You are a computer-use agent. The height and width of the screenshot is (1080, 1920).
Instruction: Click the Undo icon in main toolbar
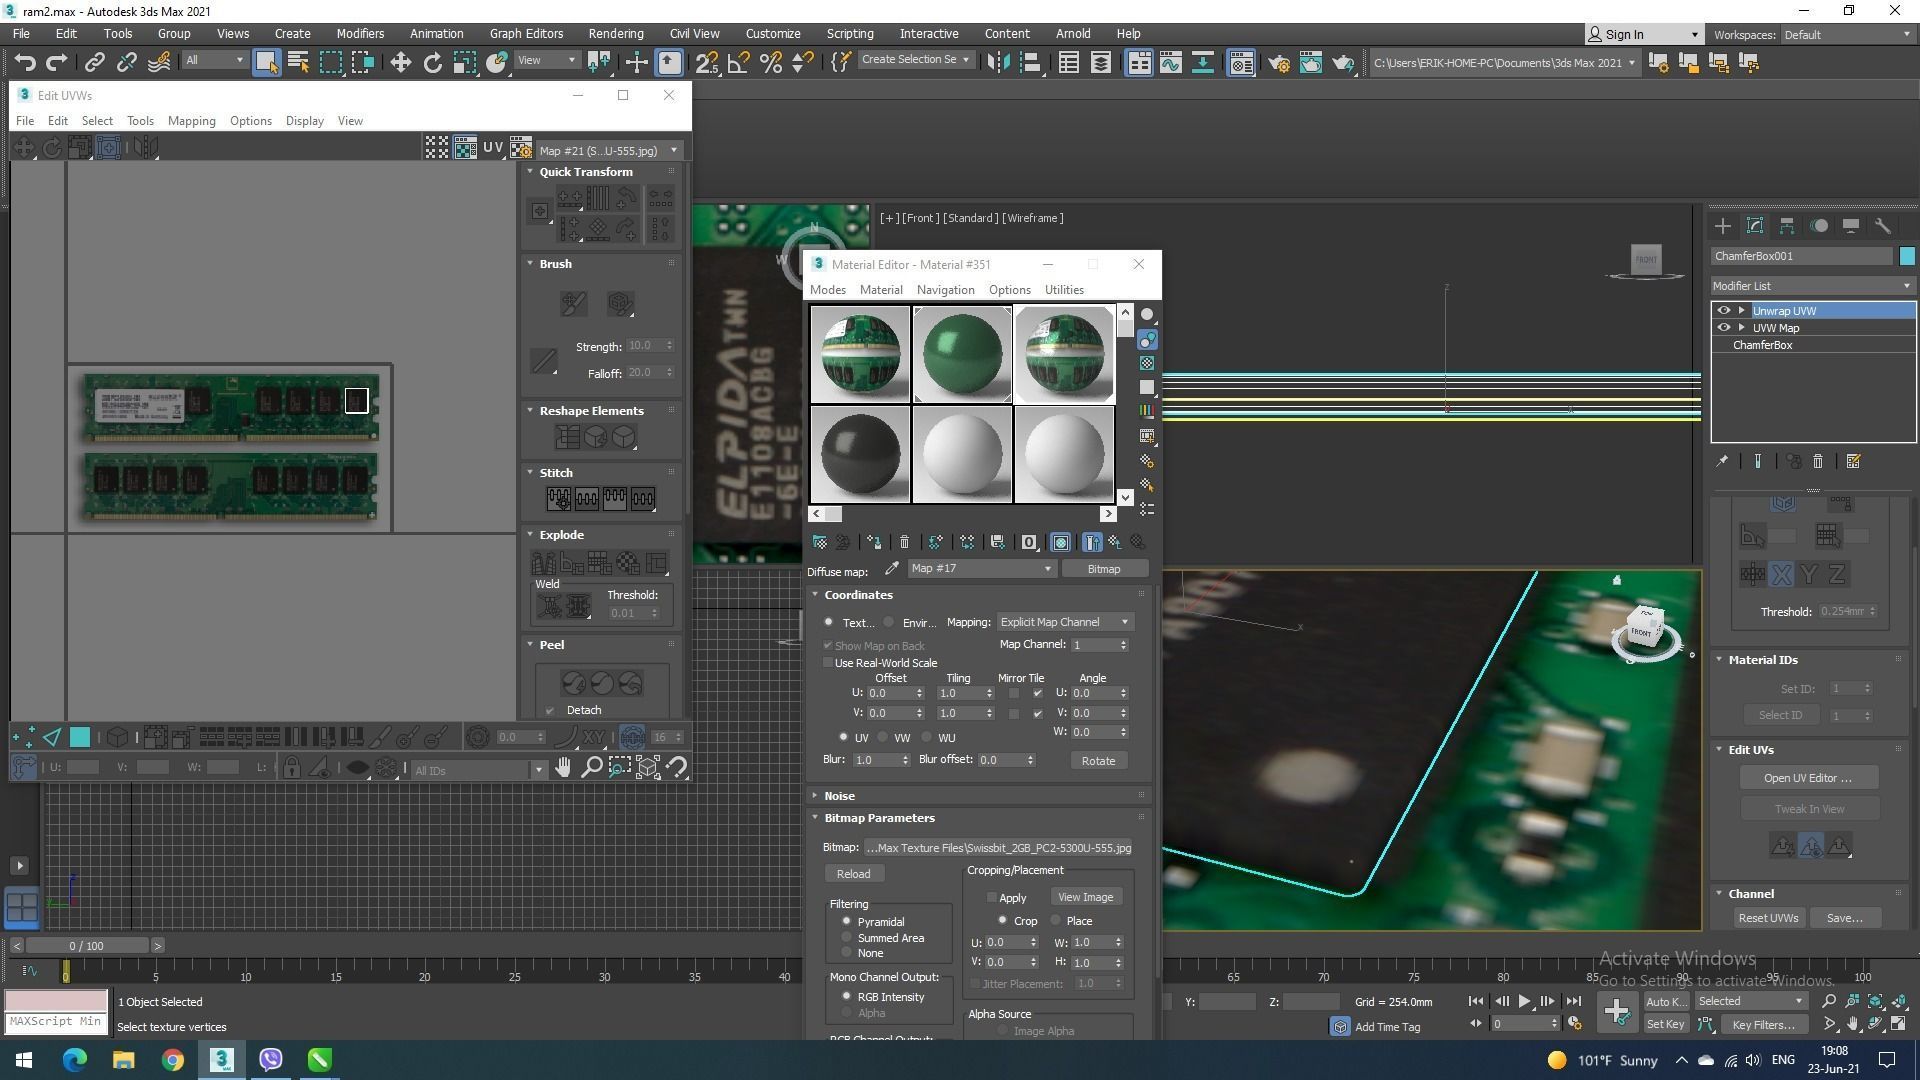tap(25, 63)
